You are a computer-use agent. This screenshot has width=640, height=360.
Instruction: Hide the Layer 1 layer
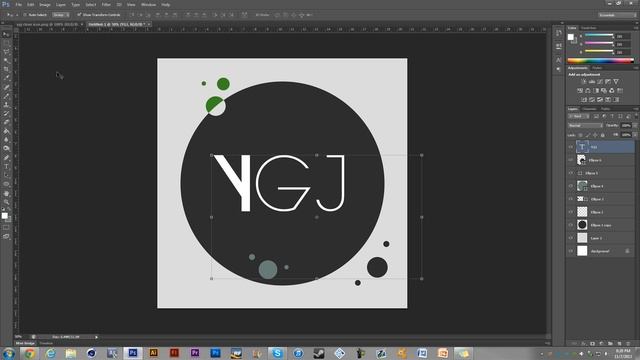point(571,238)
